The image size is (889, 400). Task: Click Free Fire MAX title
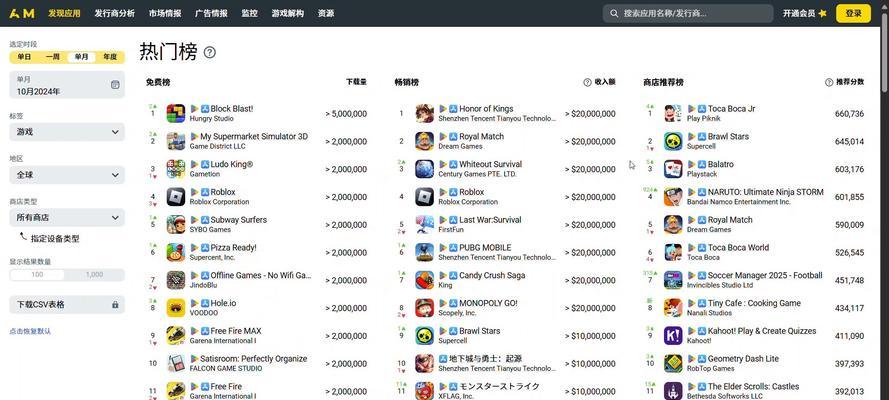tap(236, 331)
